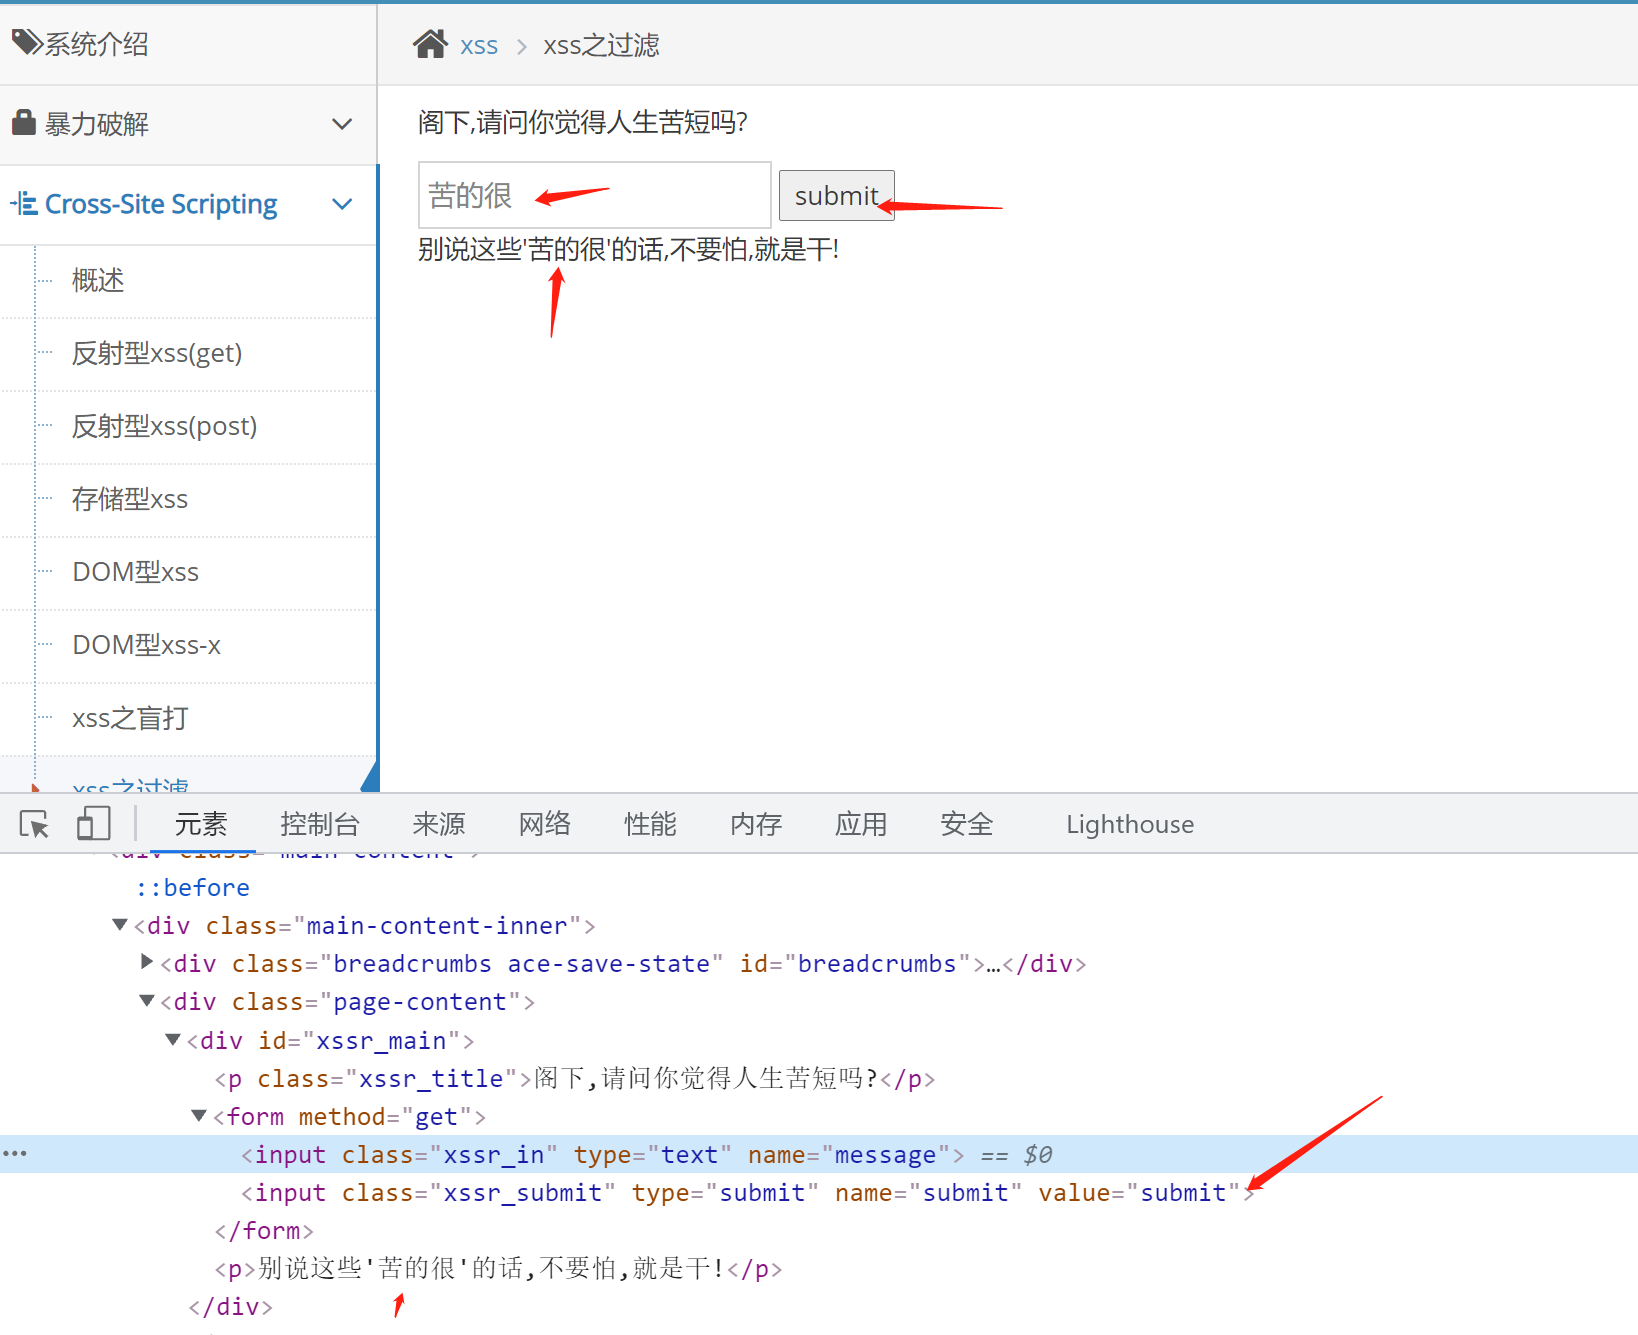The width and height of the screenshot is (1638, 1335).
Task: Open the 内存 tab
Action: pos(756,824)
